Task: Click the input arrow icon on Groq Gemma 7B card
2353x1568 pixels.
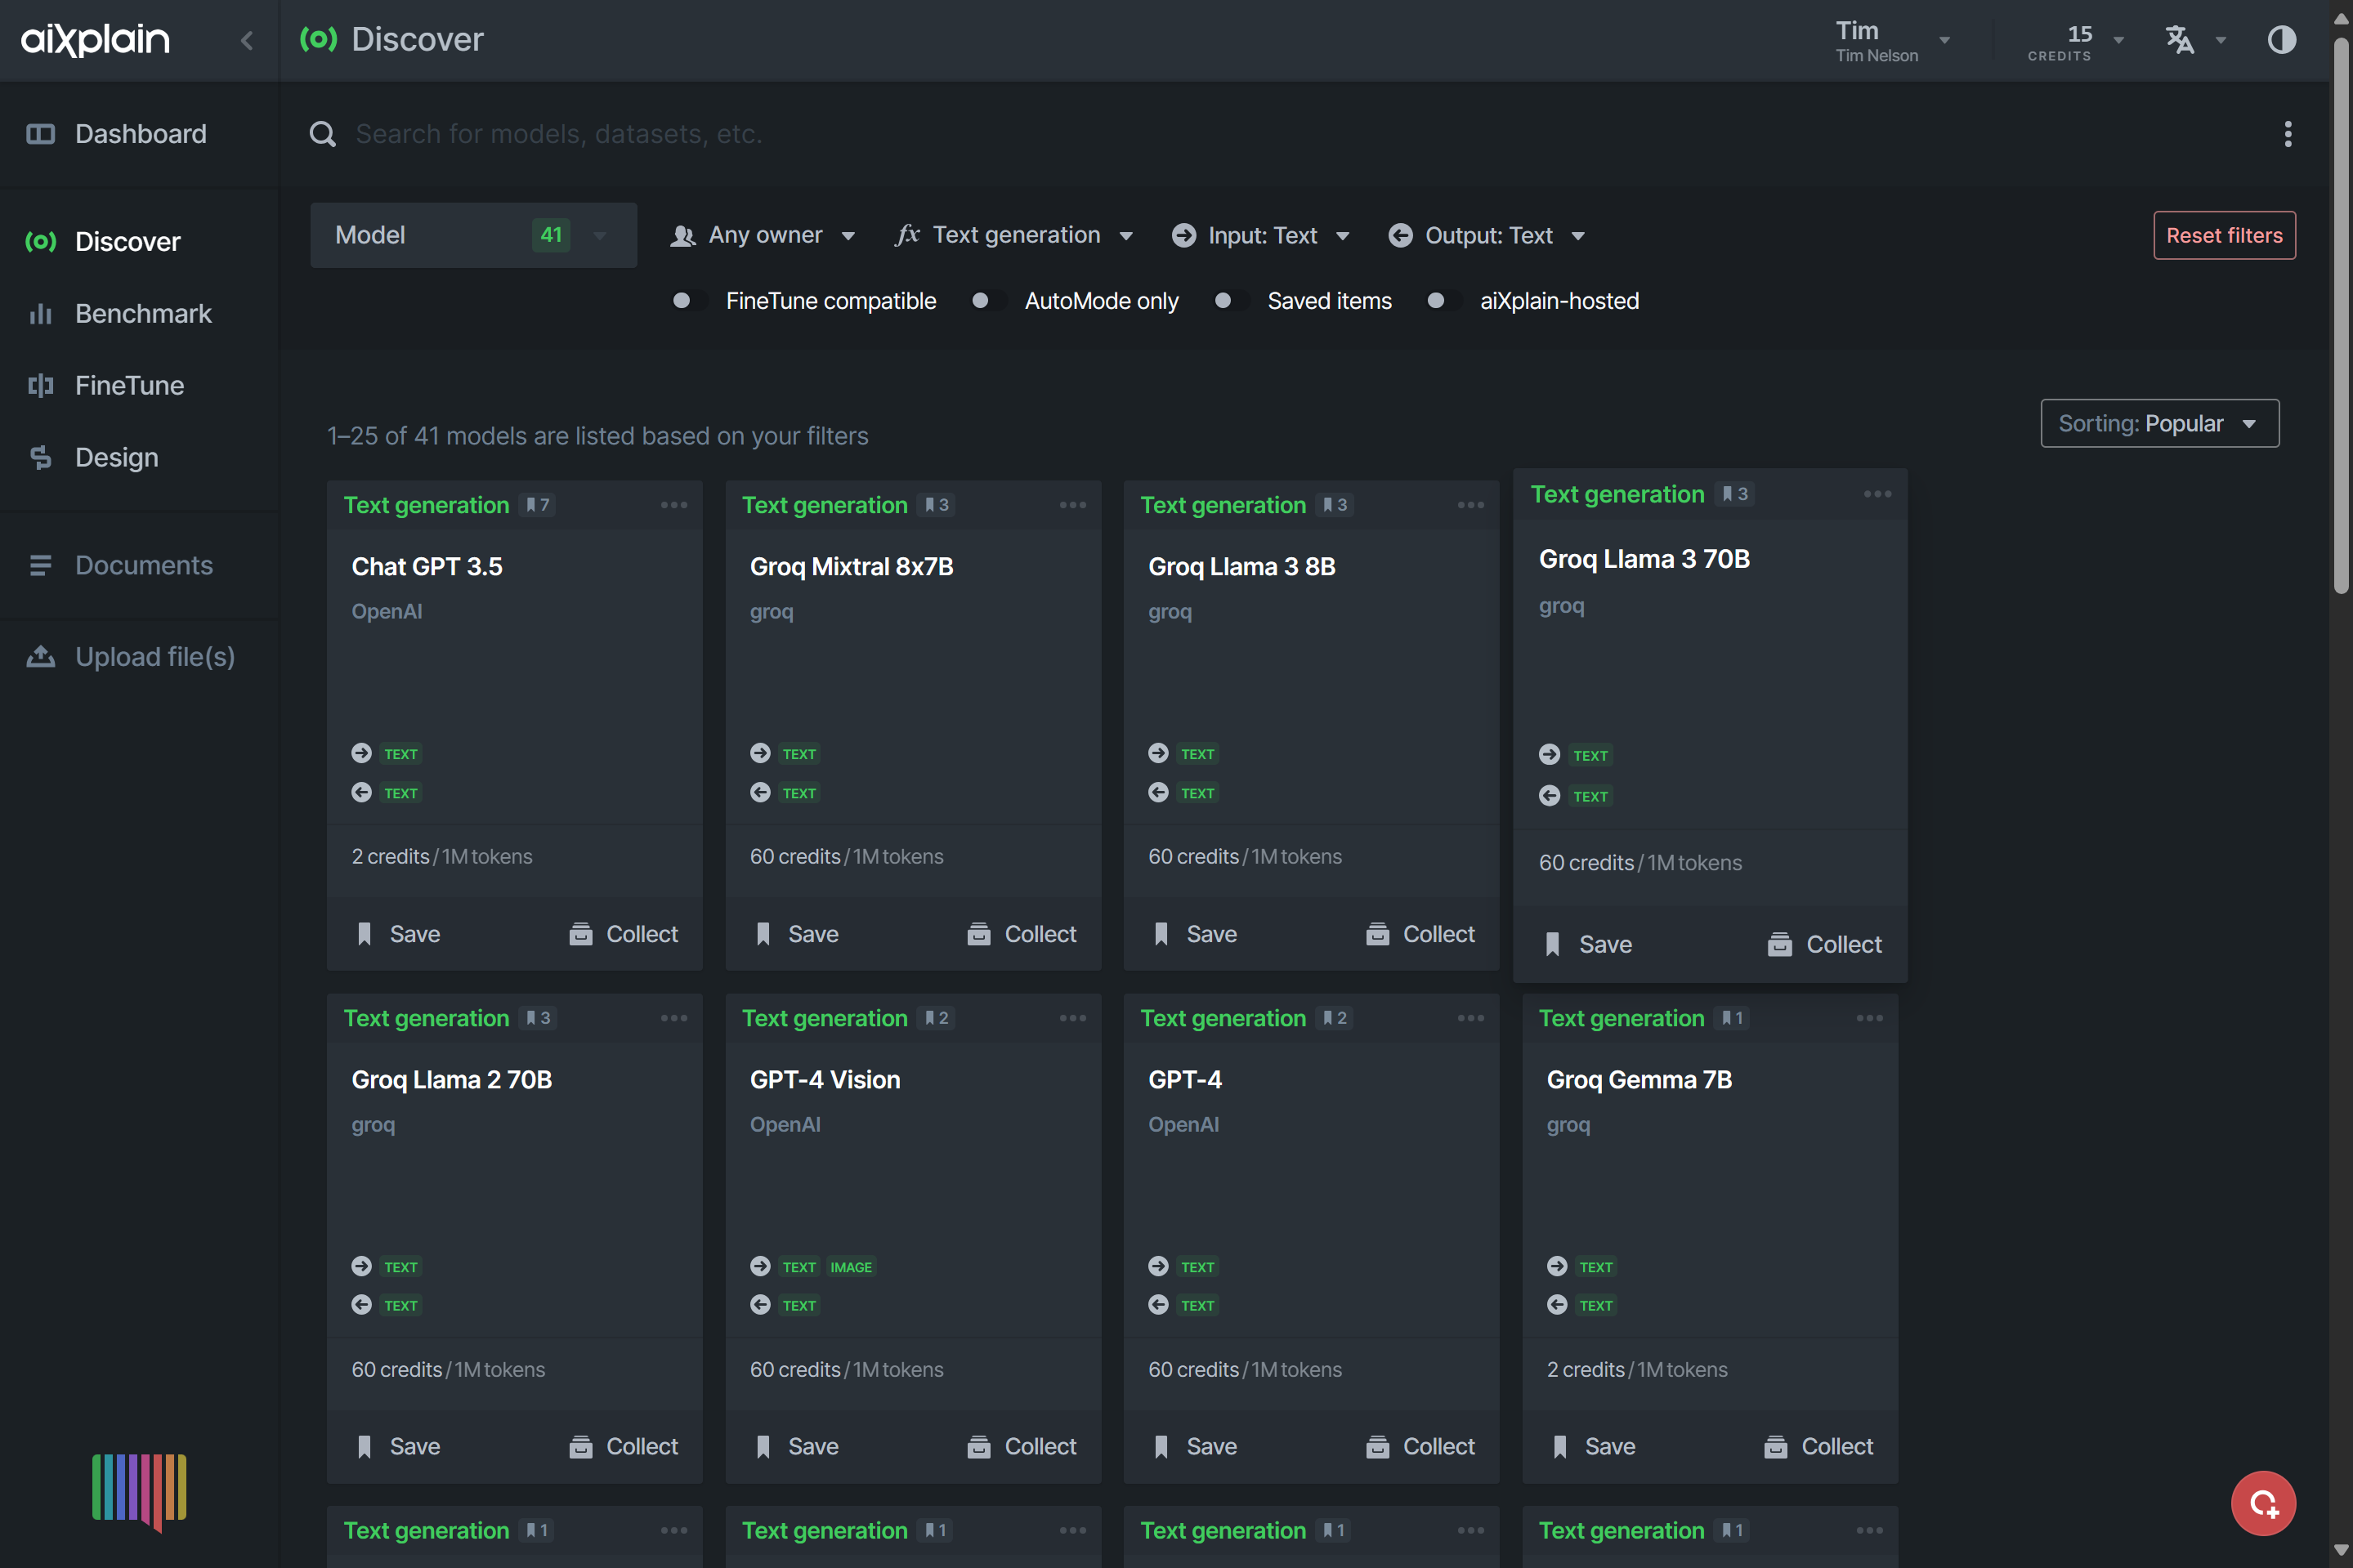Action: click(x=1557, y=1267)
